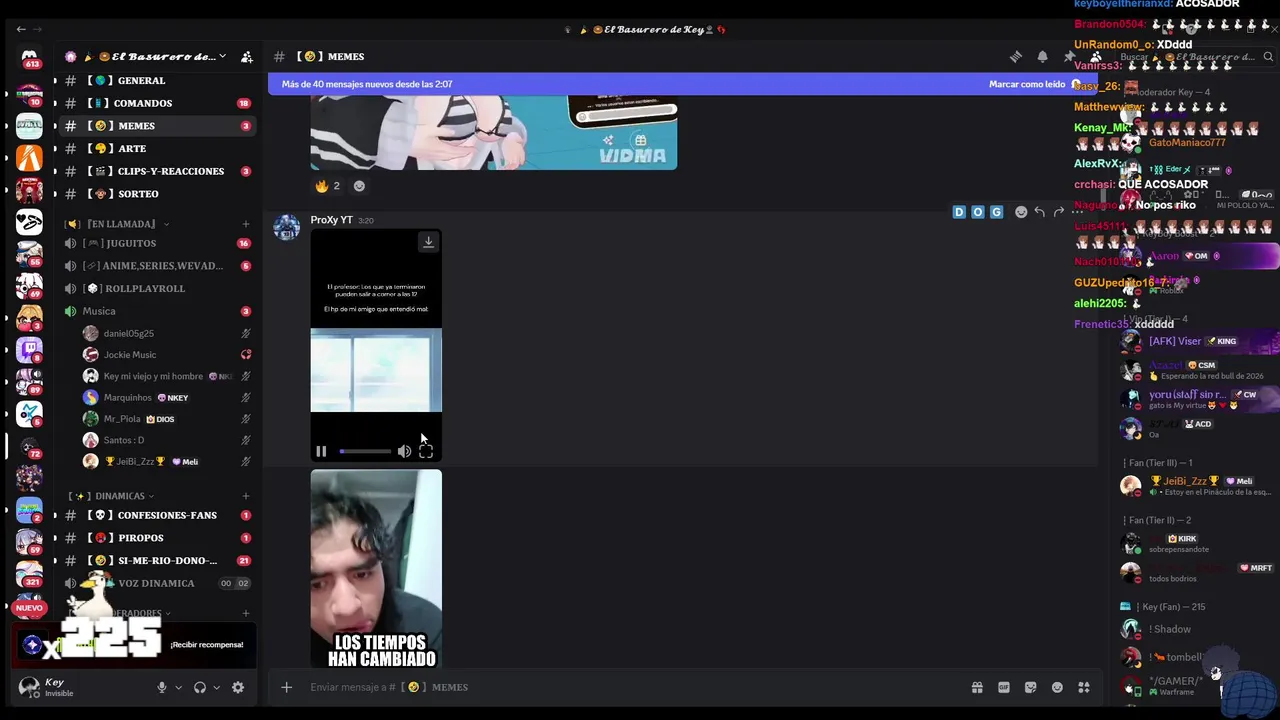This screenshot has height=720, width=1280.
Task: Join the ROLLPLAYROLL voice channel
Action: (x=156, y=289)
